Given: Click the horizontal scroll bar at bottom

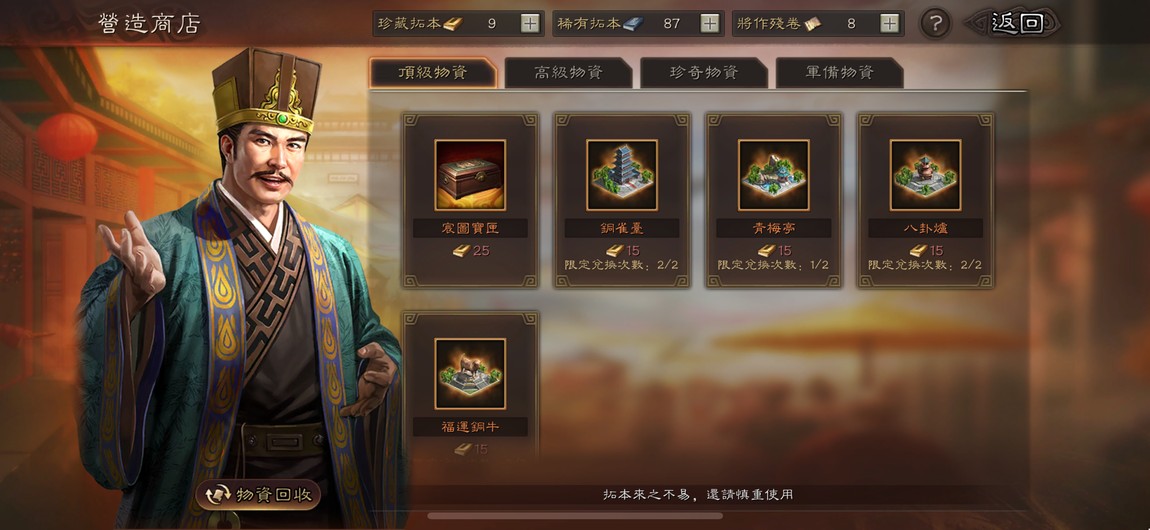Looking at the screenshot, I should (x=575, y=516).
